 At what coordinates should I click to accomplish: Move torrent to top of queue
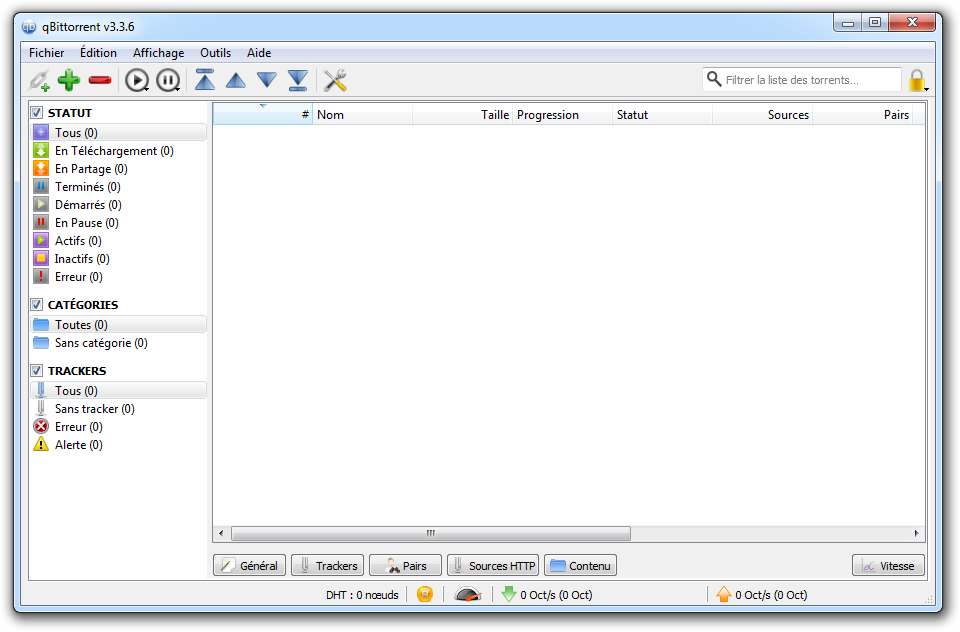point(204,80)
